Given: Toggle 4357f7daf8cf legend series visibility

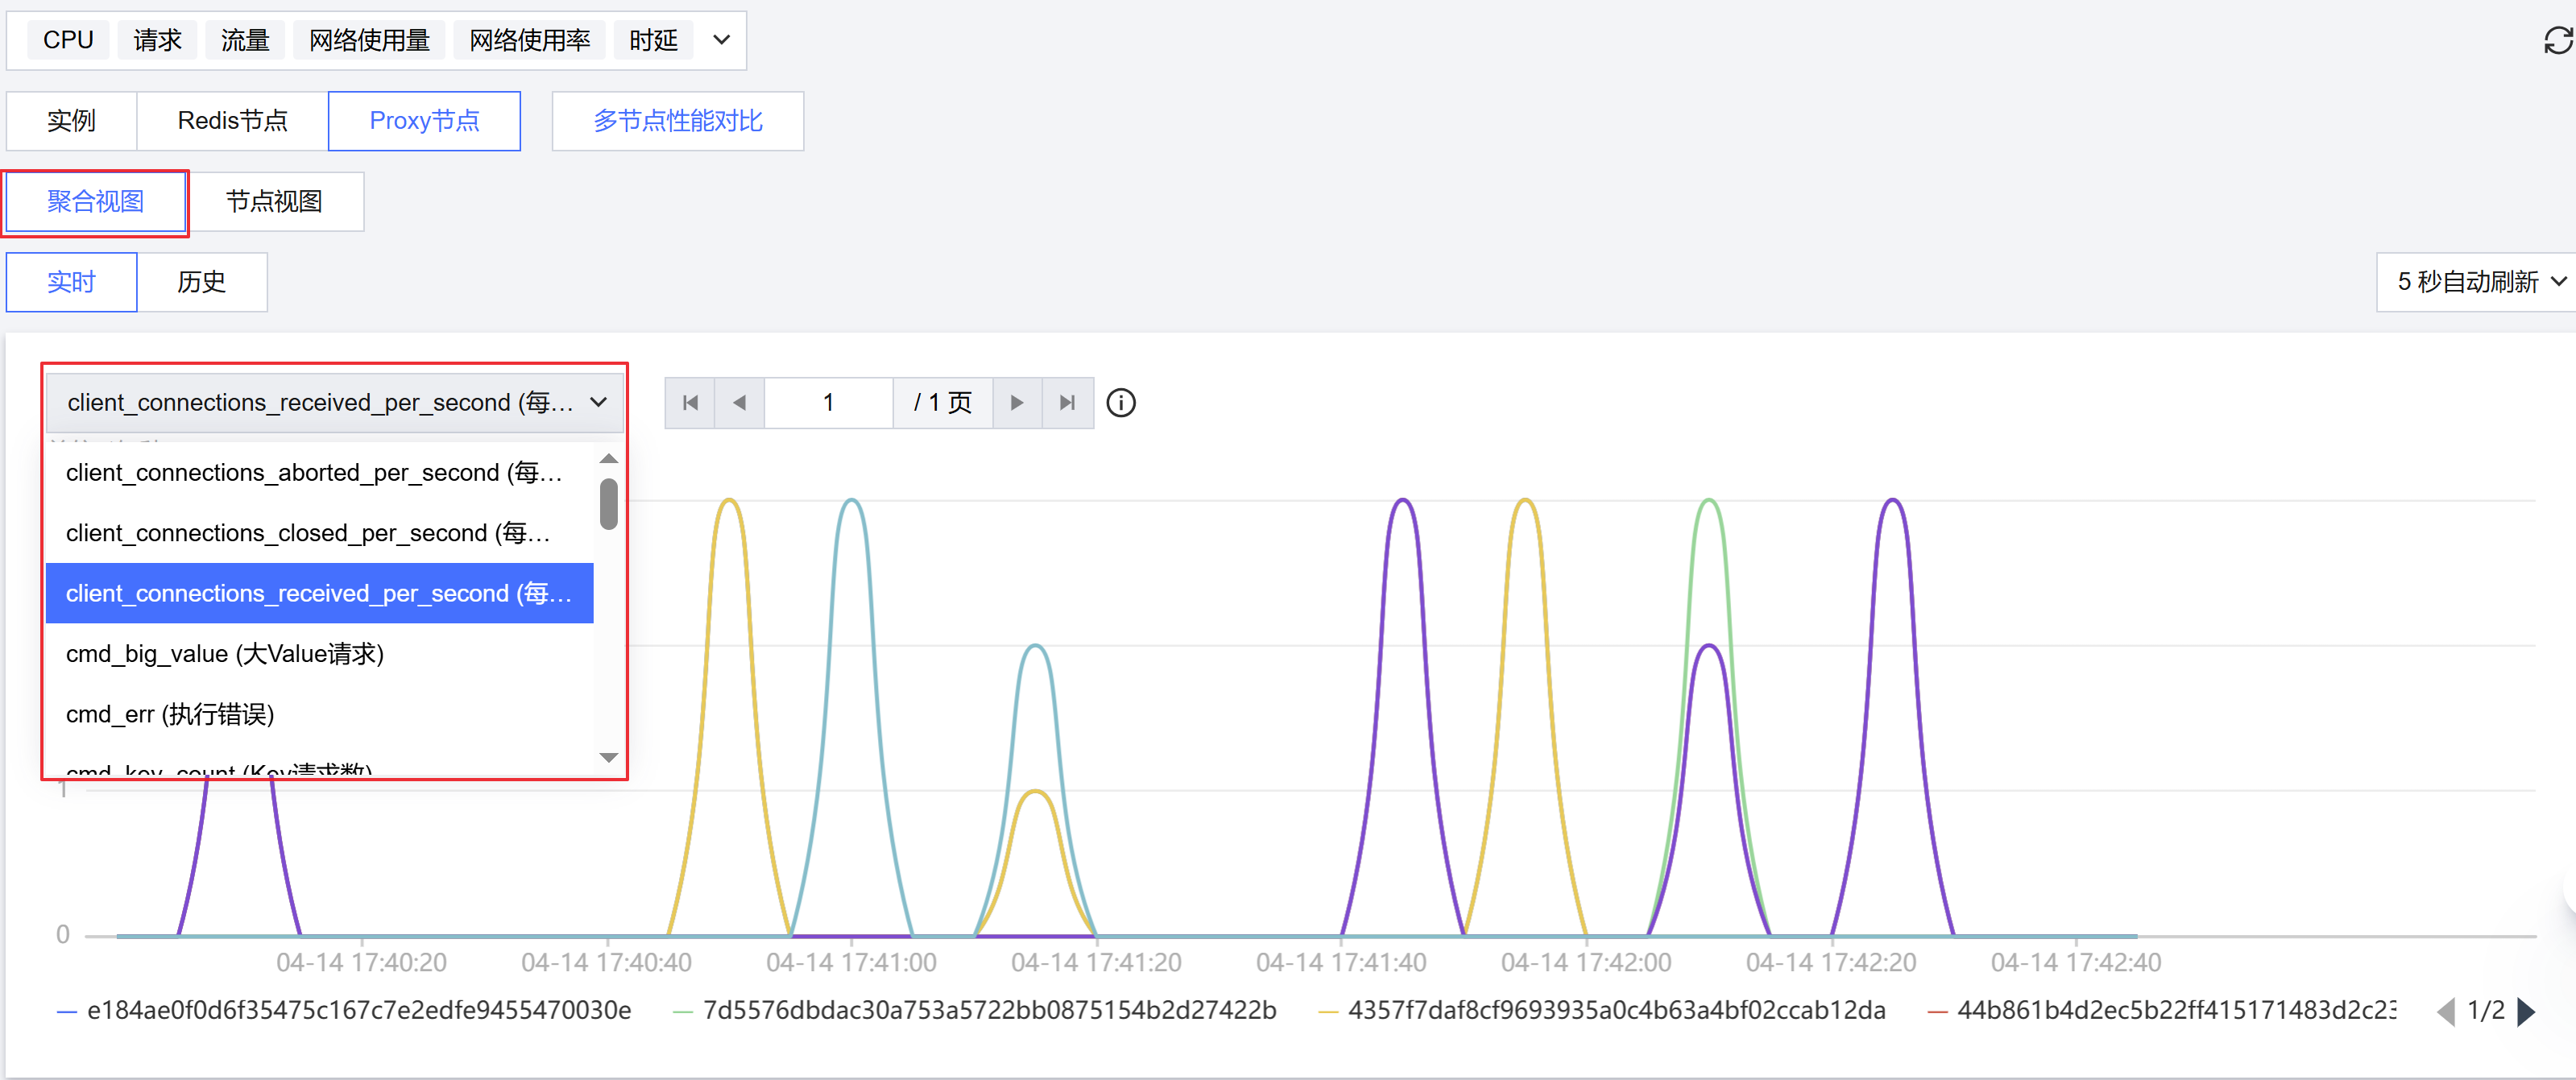Looking at the screenshot, I should [x=1615, y=1011].
